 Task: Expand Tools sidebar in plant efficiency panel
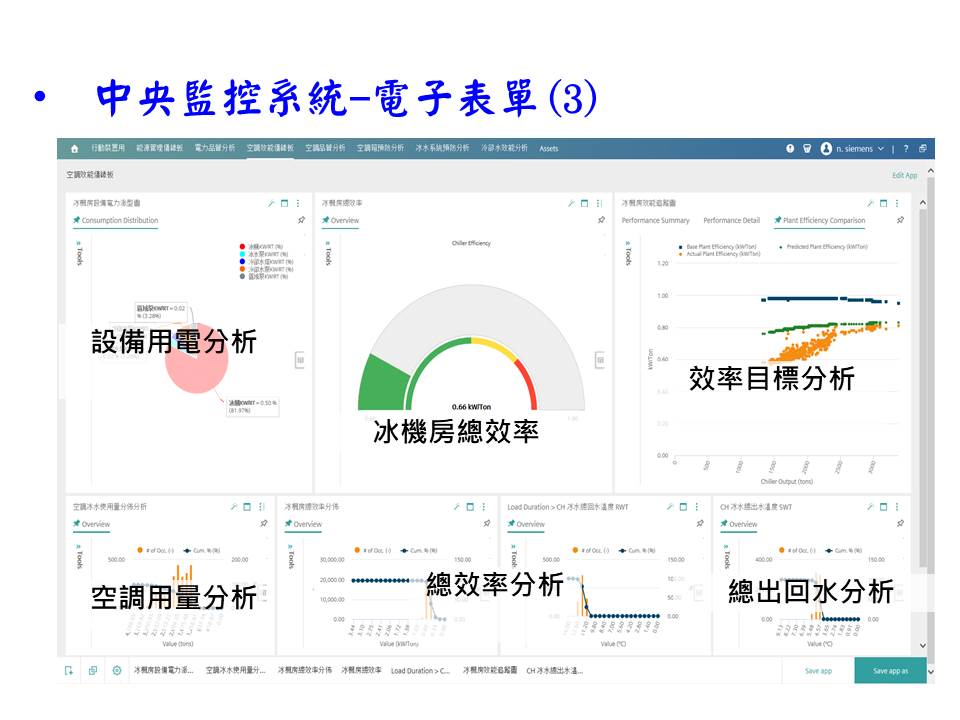628,253
